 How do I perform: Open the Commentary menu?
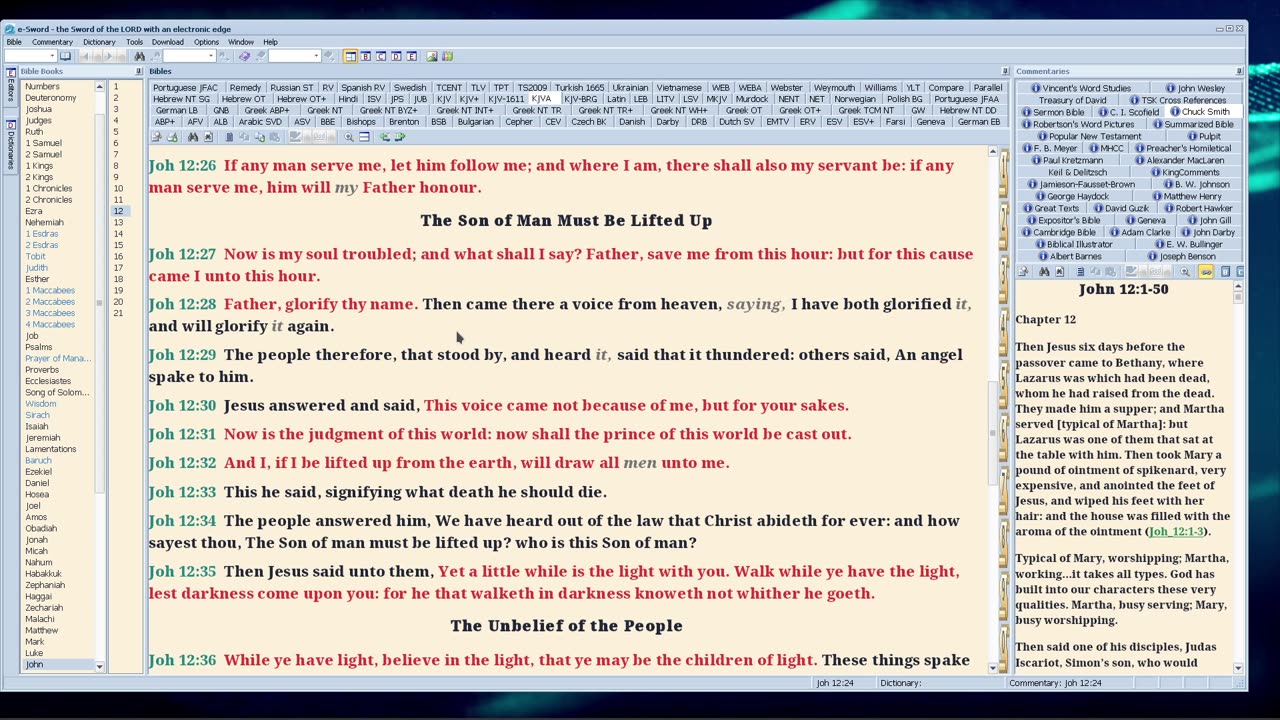click(52, 42)
